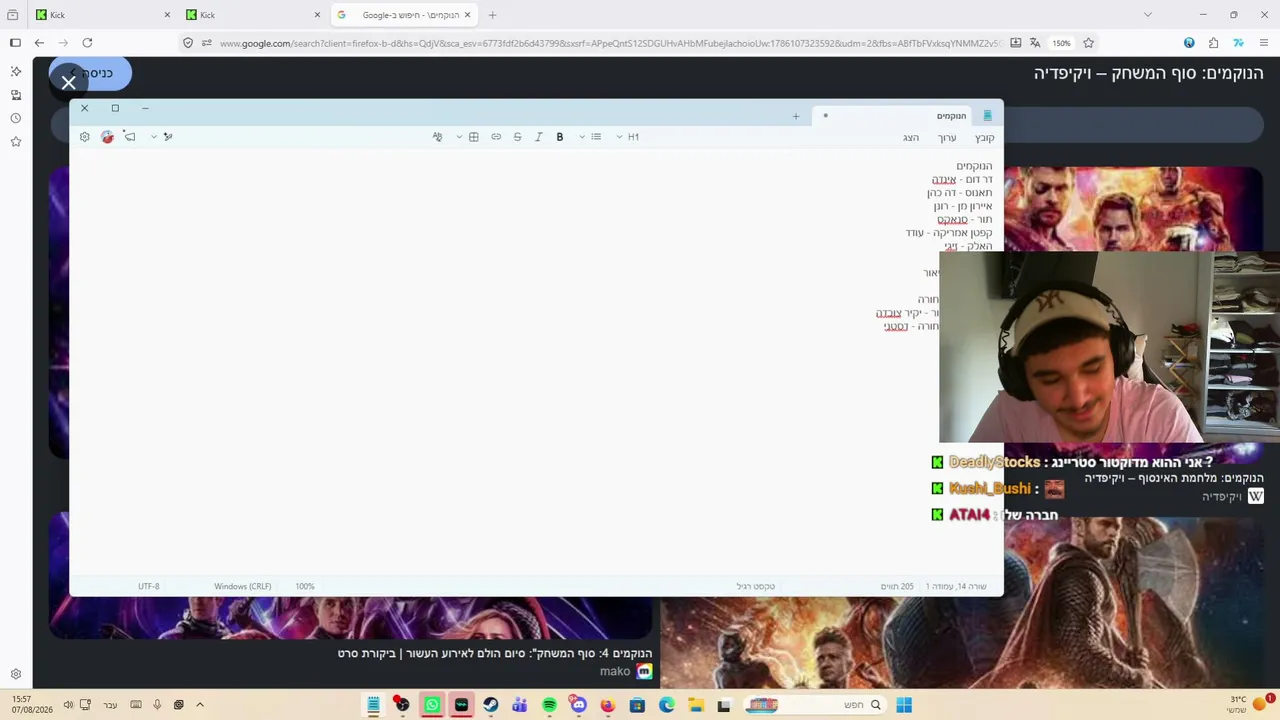
Task: Open the Infinity War Wikipedia result link
Action: pos(1174,478)
